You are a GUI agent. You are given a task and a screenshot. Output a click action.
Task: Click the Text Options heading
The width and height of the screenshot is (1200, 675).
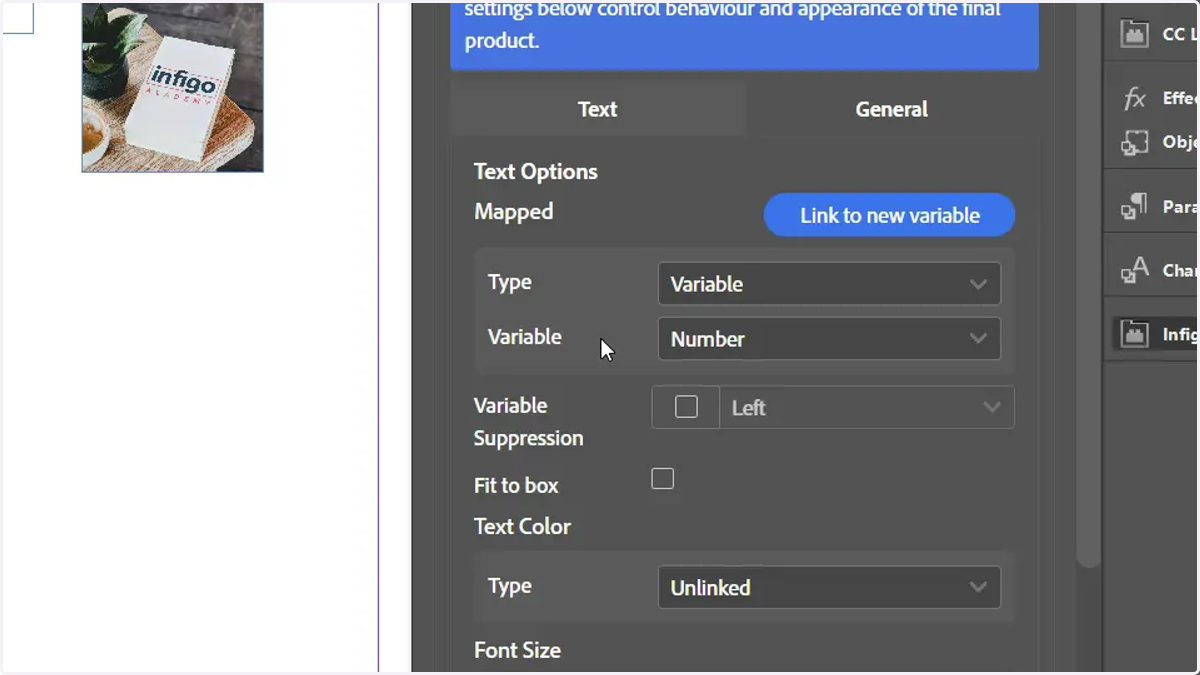(536, 171)
